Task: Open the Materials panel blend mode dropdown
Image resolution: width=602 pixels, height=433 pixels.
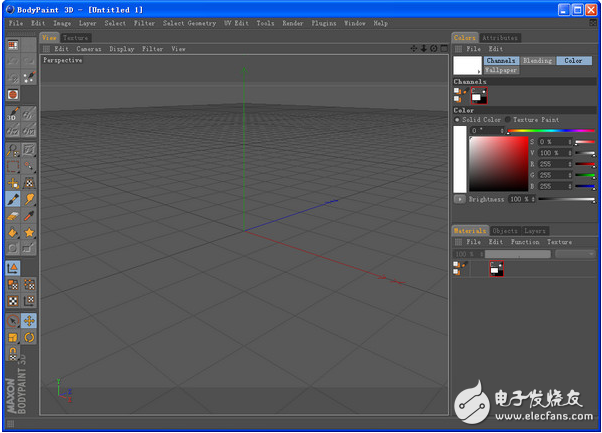Action: click(574, 254)
